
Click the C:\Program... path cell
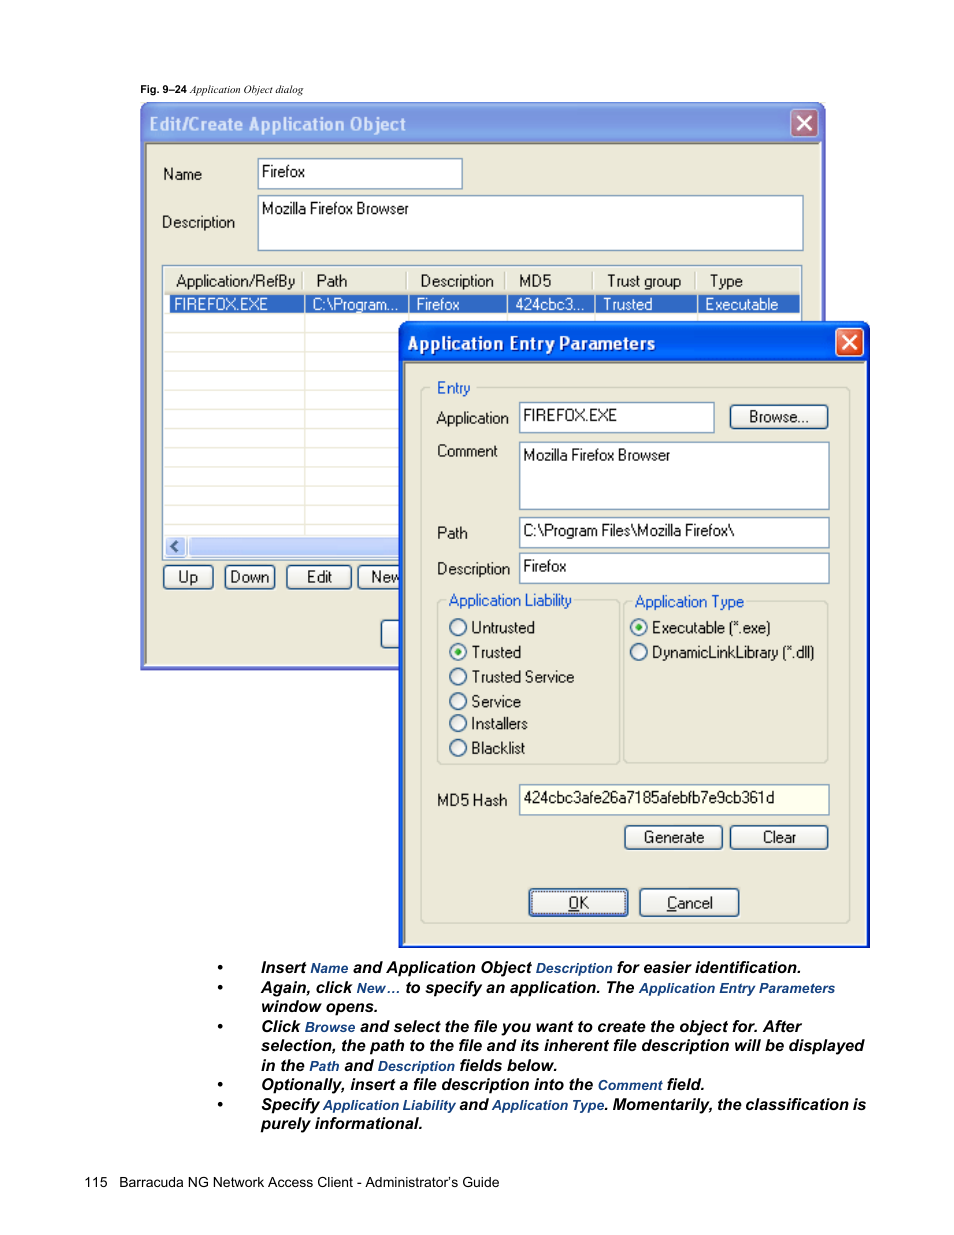click(x=356, y=304)
